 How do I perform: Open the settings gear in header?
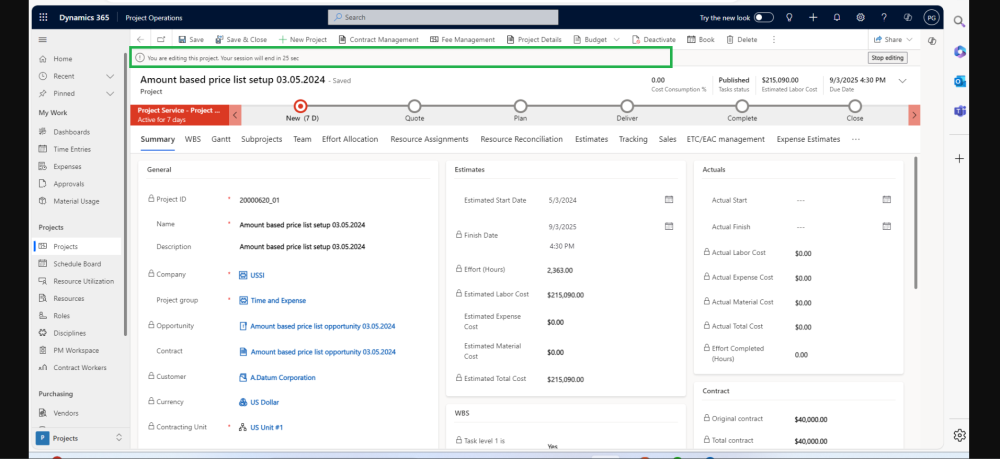coord(860,18)
